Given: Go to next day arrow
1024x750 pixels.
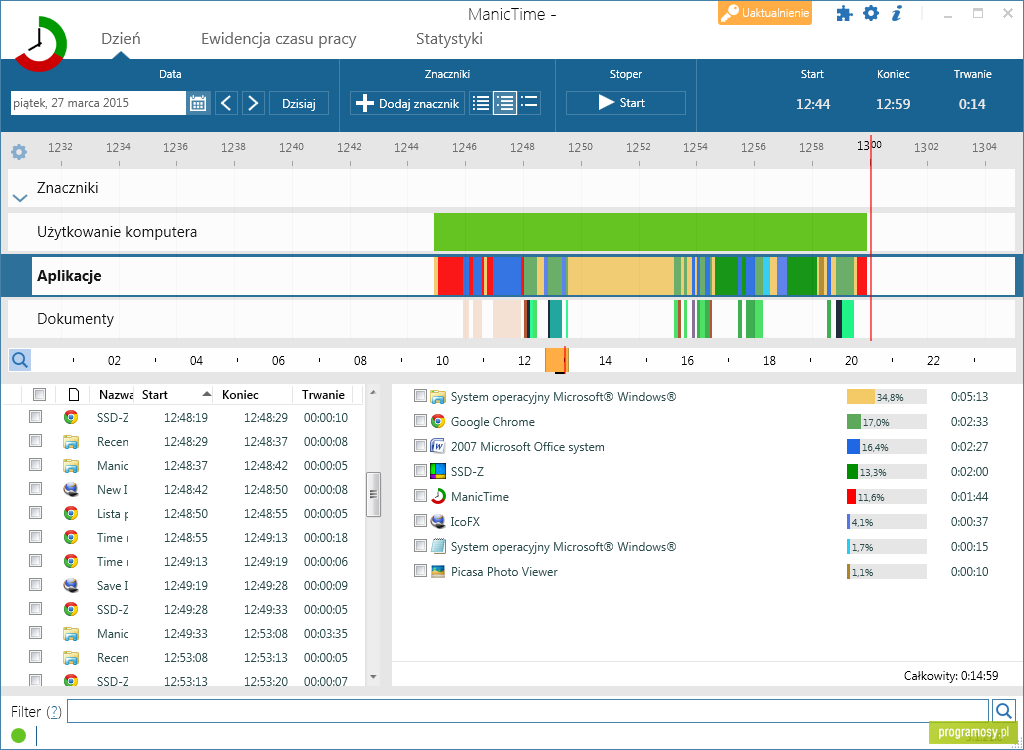Looking at the screenshot, I should (253, 103).
